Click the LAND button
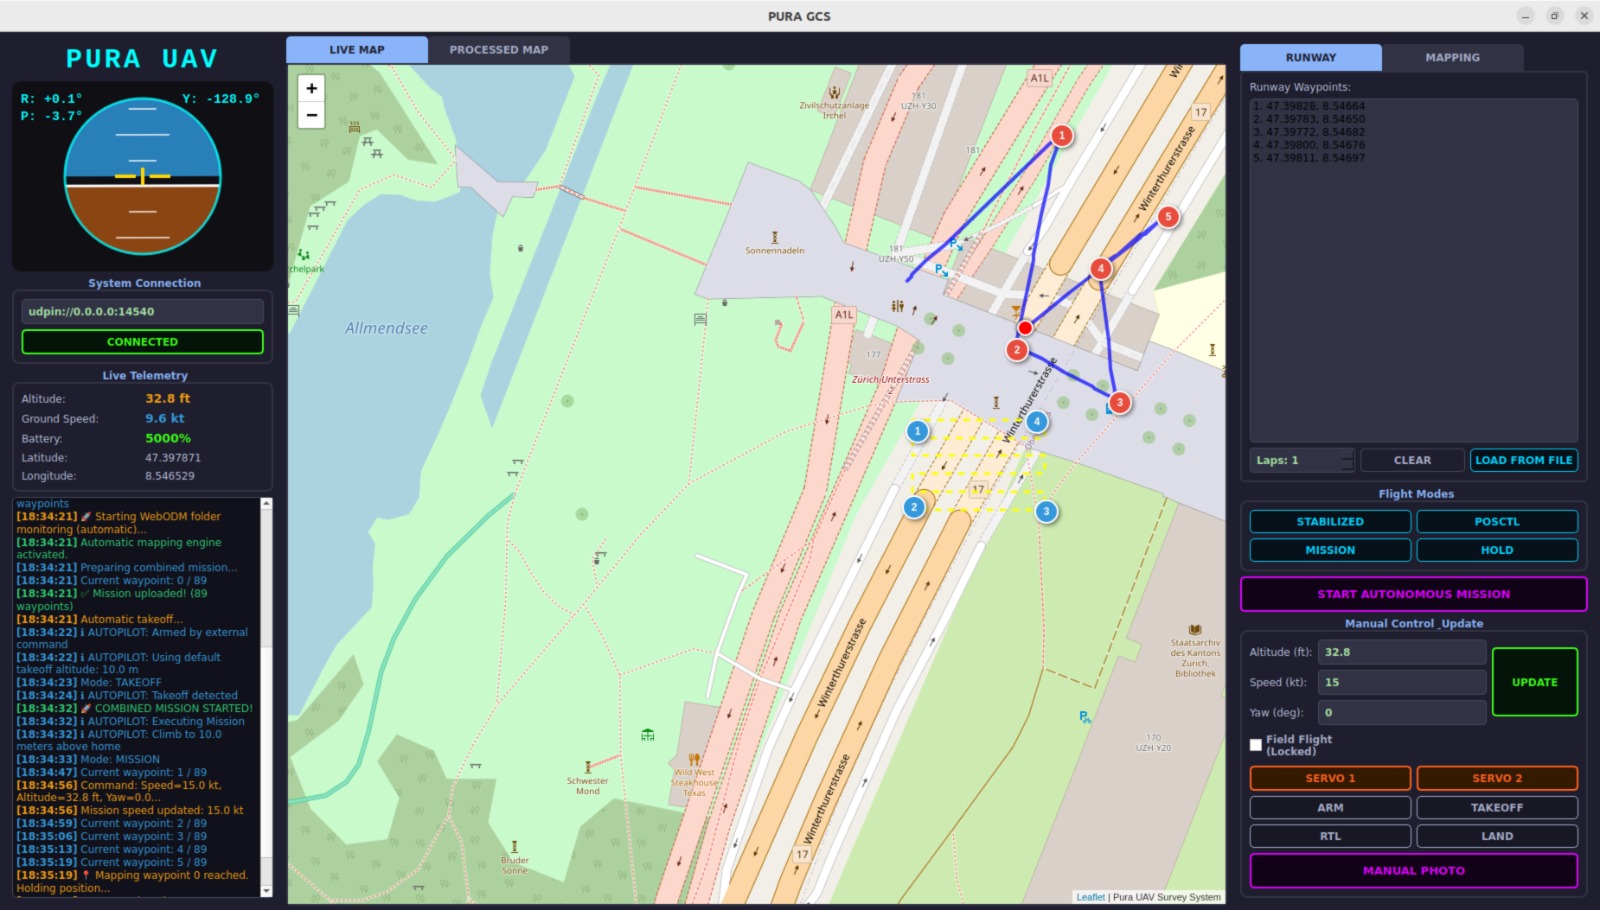The image size is (1600, 910). 1497,836
